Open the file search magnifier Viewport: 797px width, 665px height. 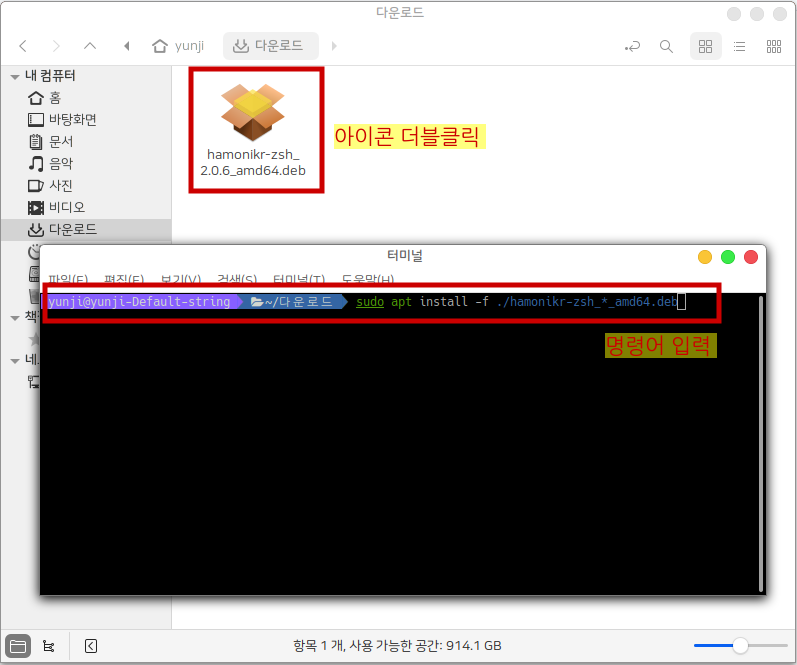(666, 46)
